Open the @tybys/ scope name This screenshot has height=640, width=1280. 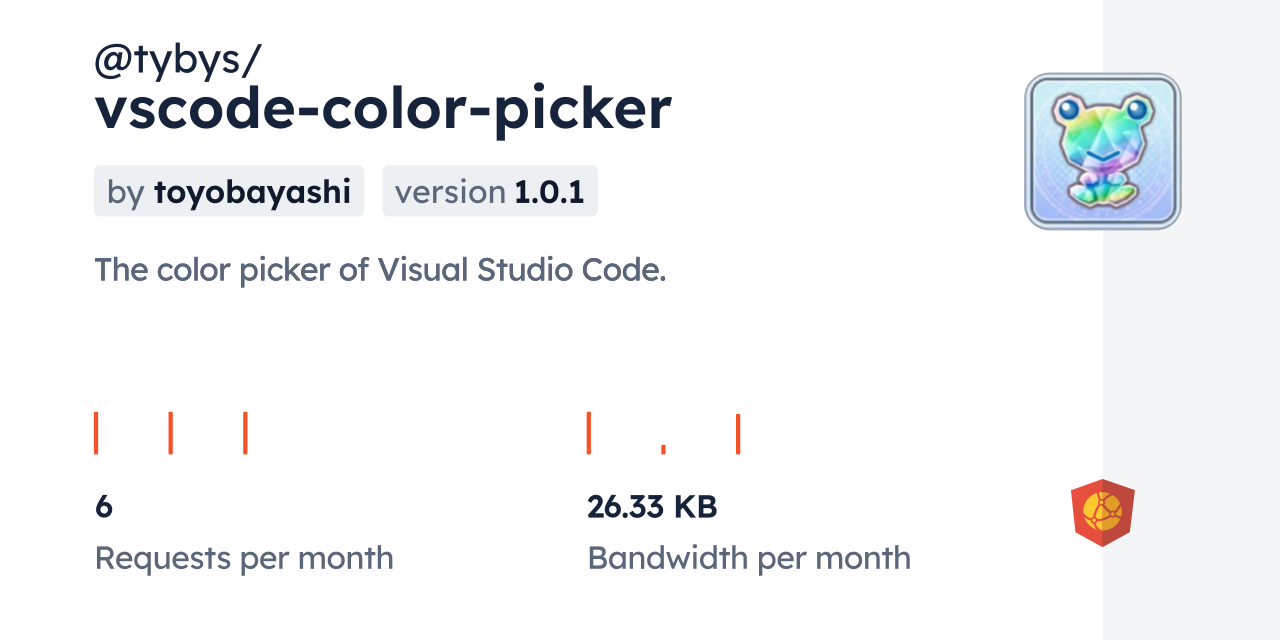(x=177, y=62)
